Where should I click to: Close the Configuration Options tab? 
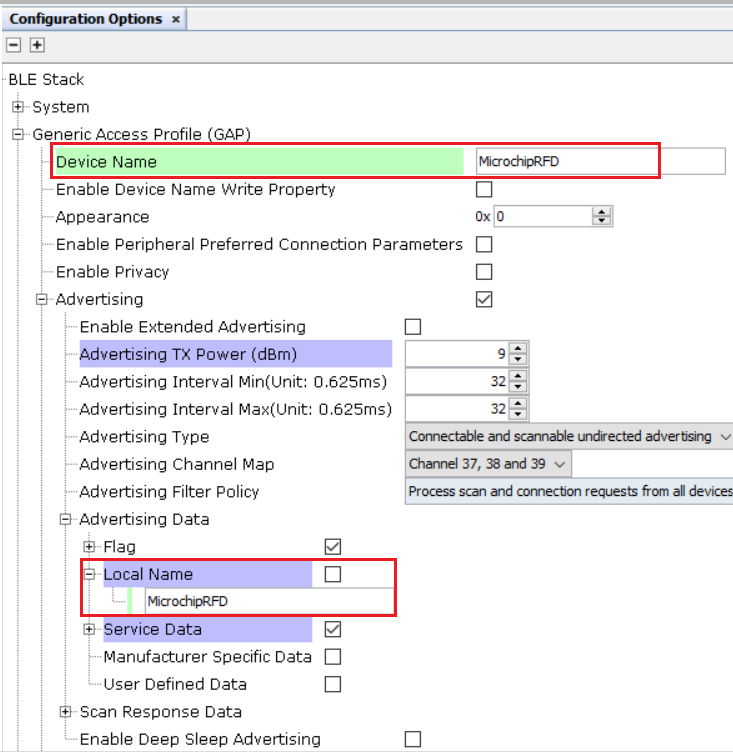point(176,19)
